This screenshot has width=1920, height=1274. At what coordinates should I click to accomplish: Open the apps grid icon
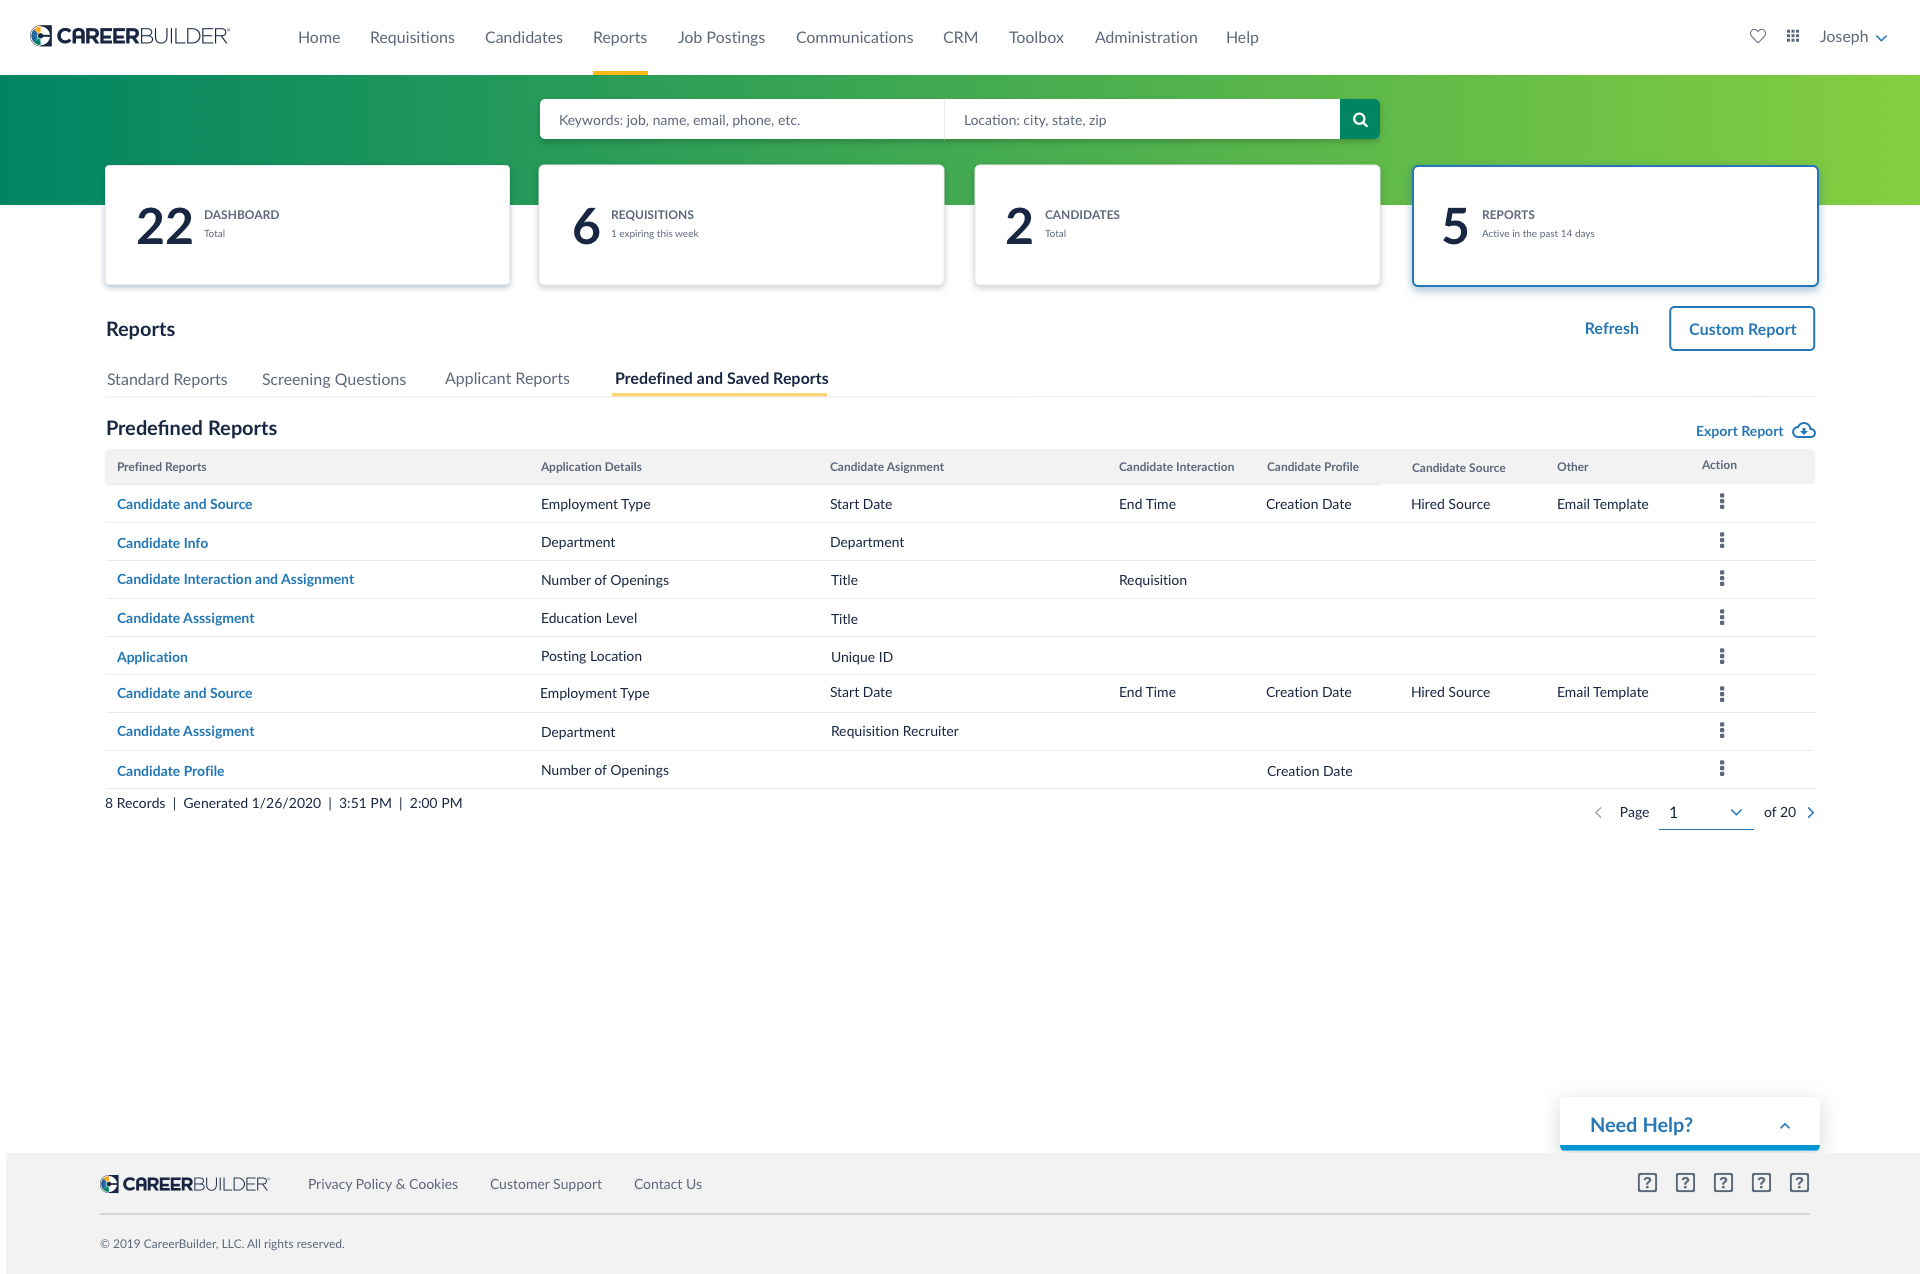tap(1793, 37)
